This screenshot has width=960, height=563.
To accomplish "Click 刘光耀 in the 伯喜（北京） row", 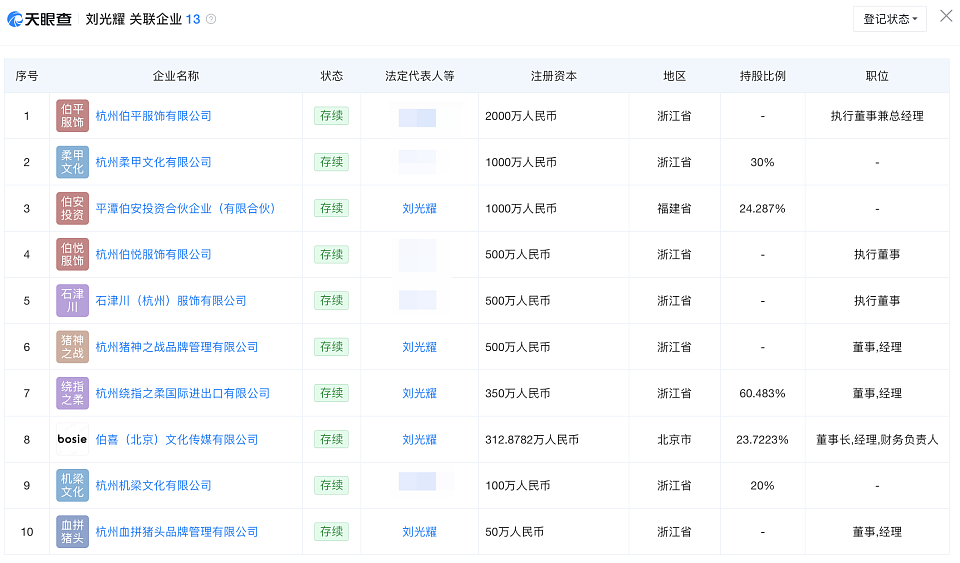I will coord(419,439).
